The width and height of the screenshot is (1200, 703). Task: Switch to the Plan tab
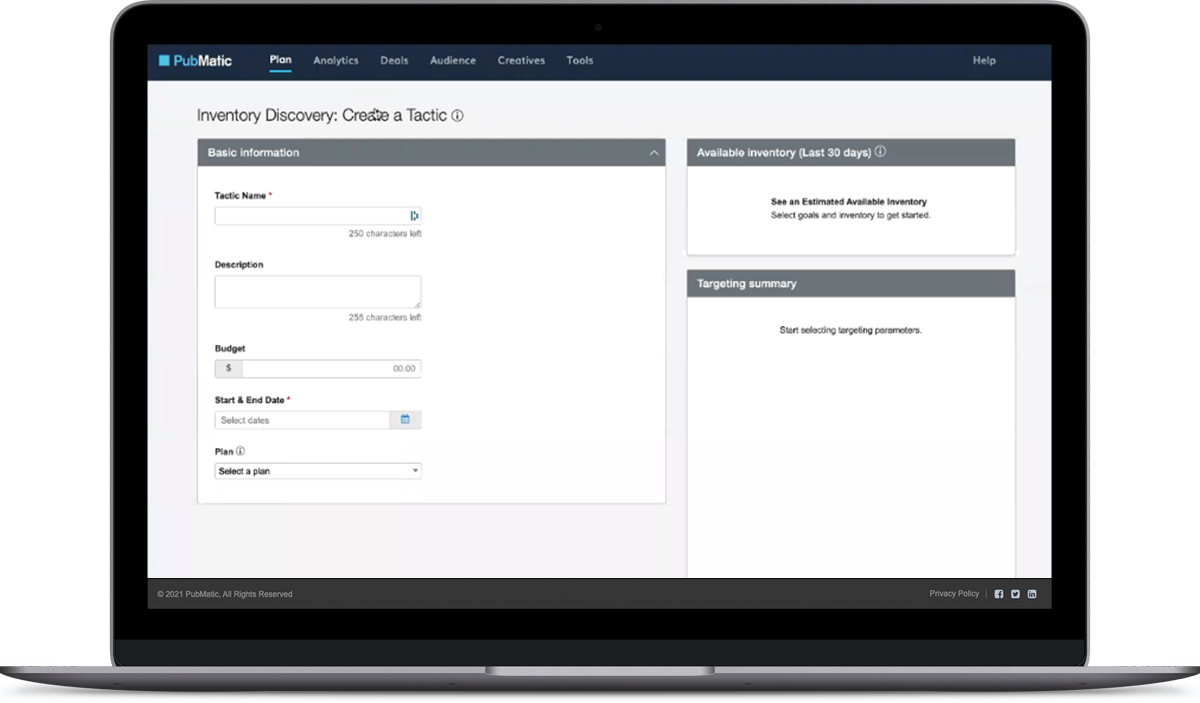(x=281, y=60)
